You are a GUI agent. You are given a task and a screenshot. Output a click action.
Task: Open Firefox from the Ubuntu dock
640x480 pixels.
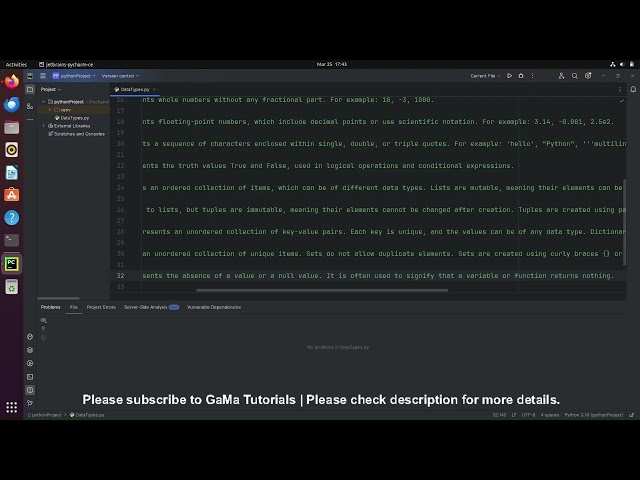click(x=11, y=82)
